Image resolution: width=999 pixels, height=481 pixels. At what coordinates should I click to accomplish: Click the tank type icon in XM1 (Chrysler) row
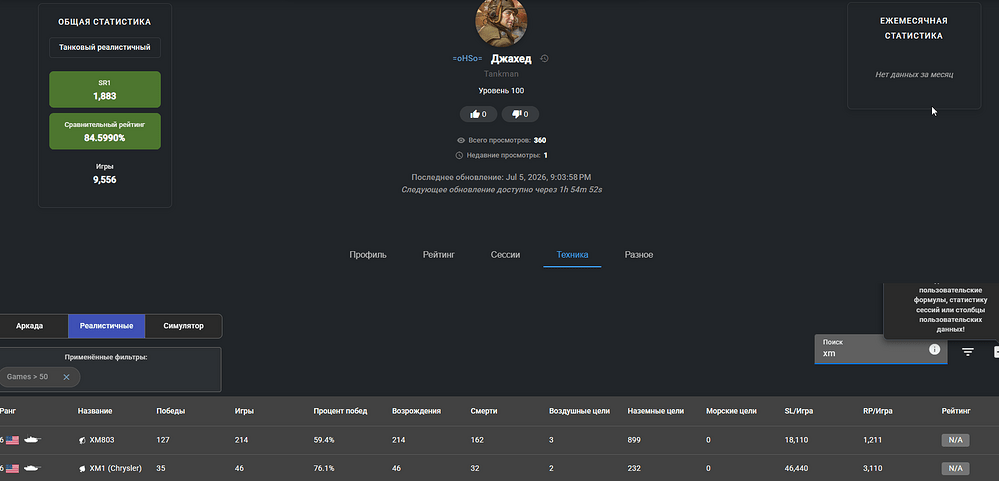coord(32,468)
